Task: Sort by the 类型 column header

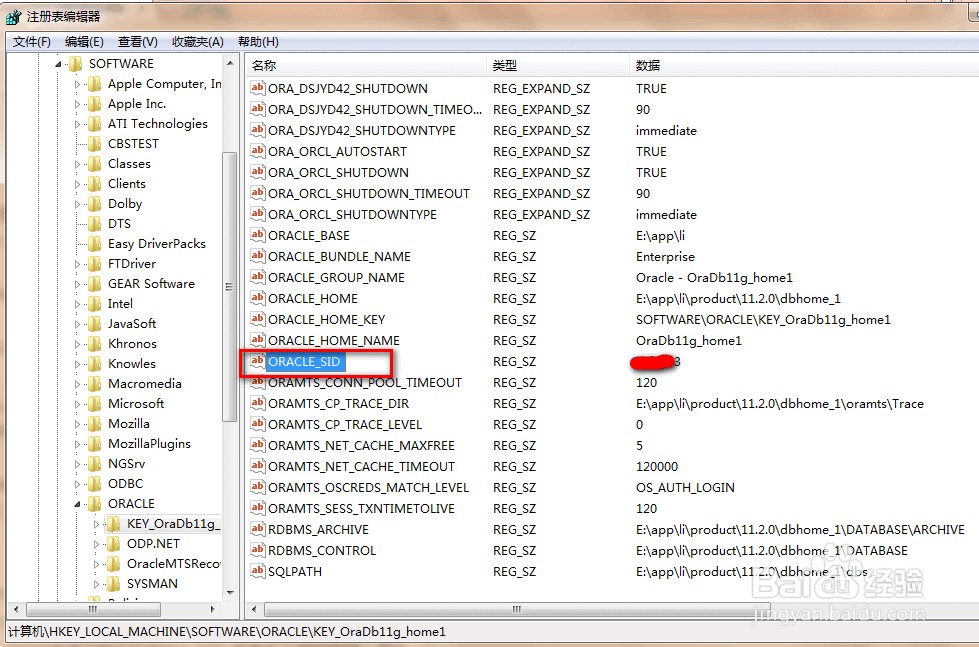Action: coord(558,66)
